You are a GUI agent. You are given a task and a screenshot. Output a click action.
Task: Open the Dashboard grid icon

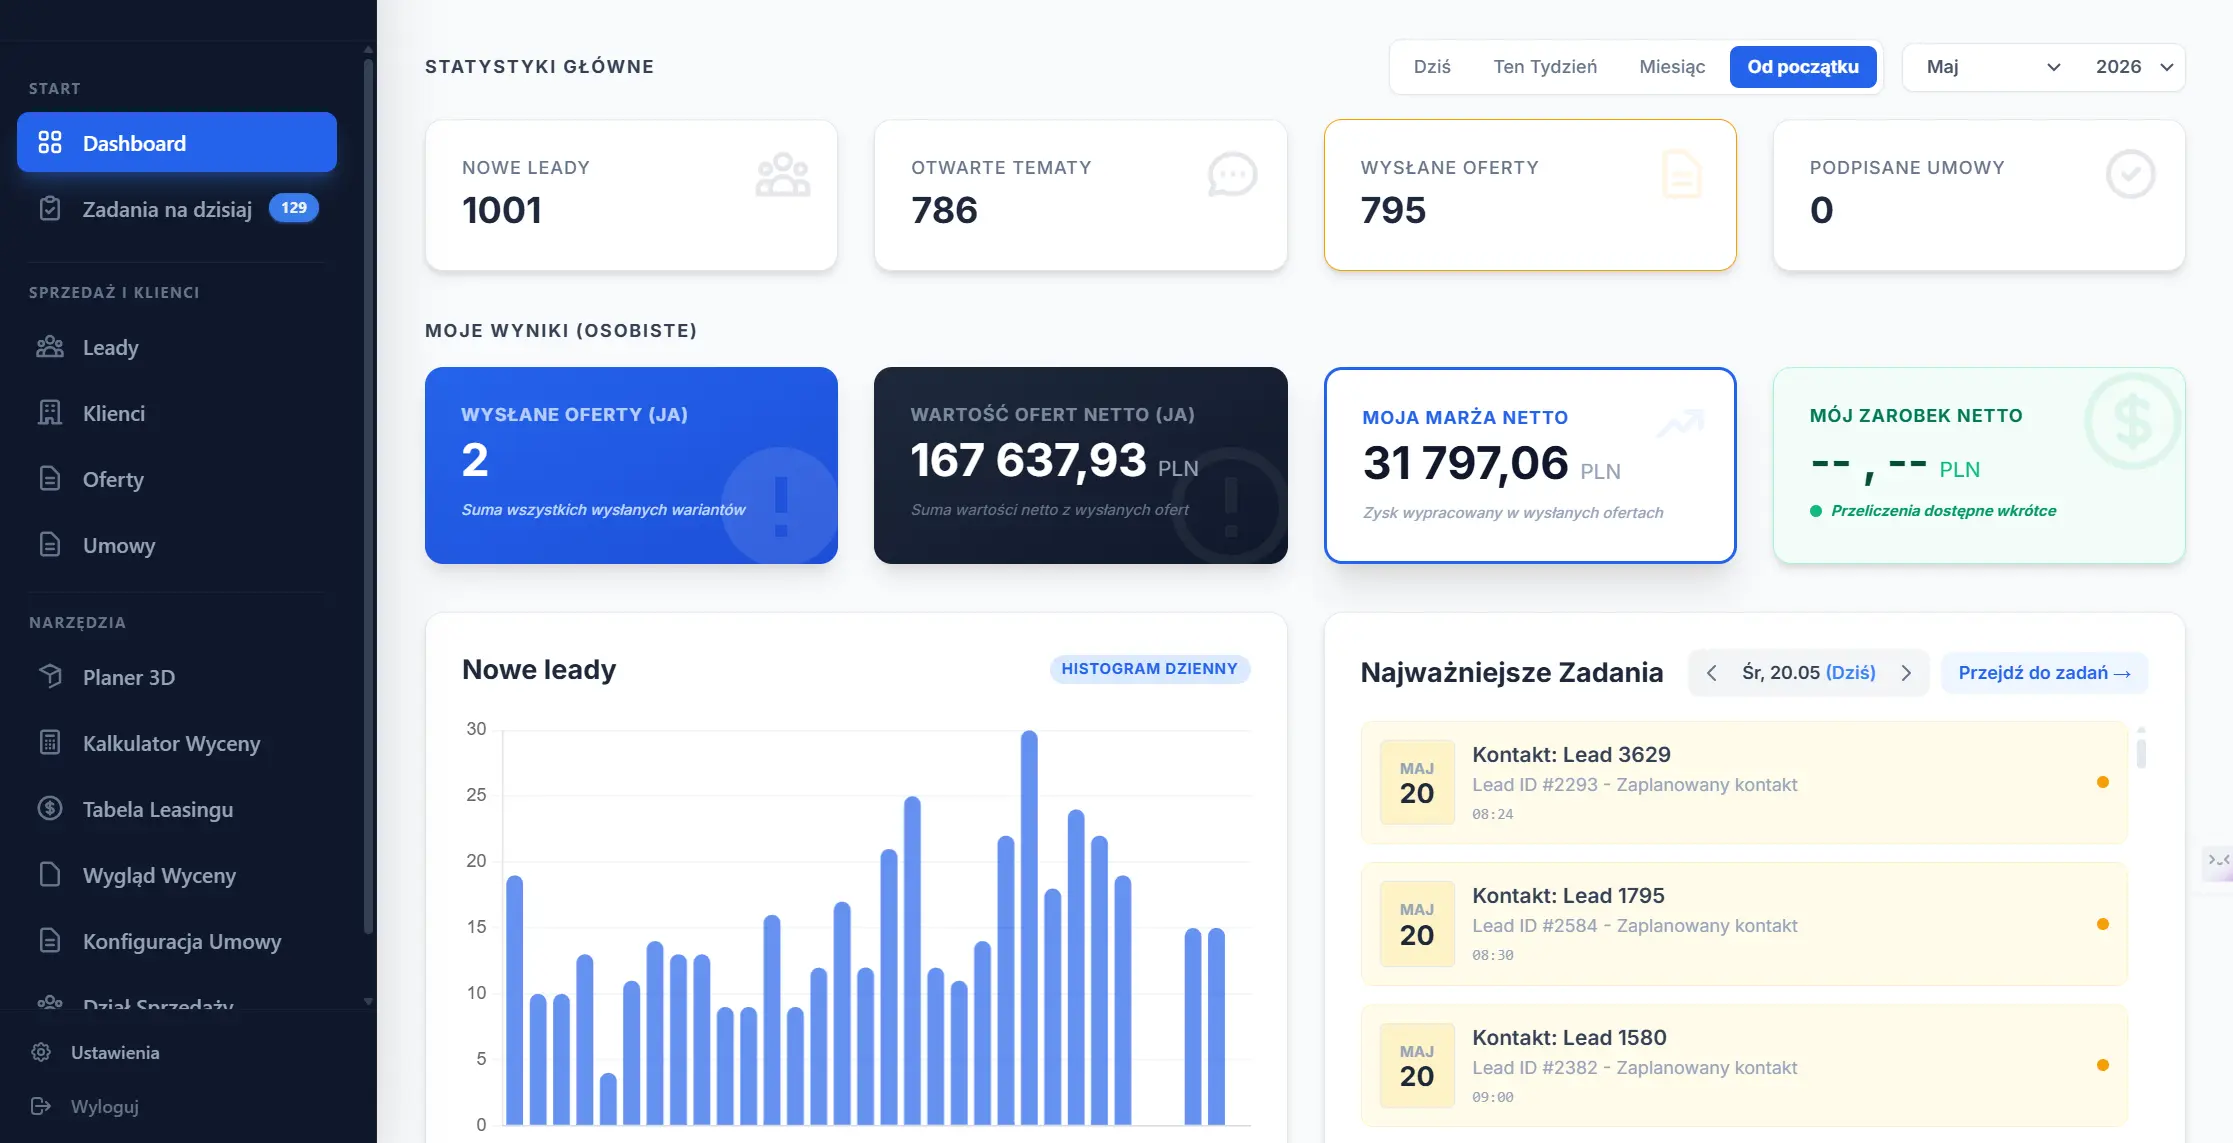click(x=50, y=143)
